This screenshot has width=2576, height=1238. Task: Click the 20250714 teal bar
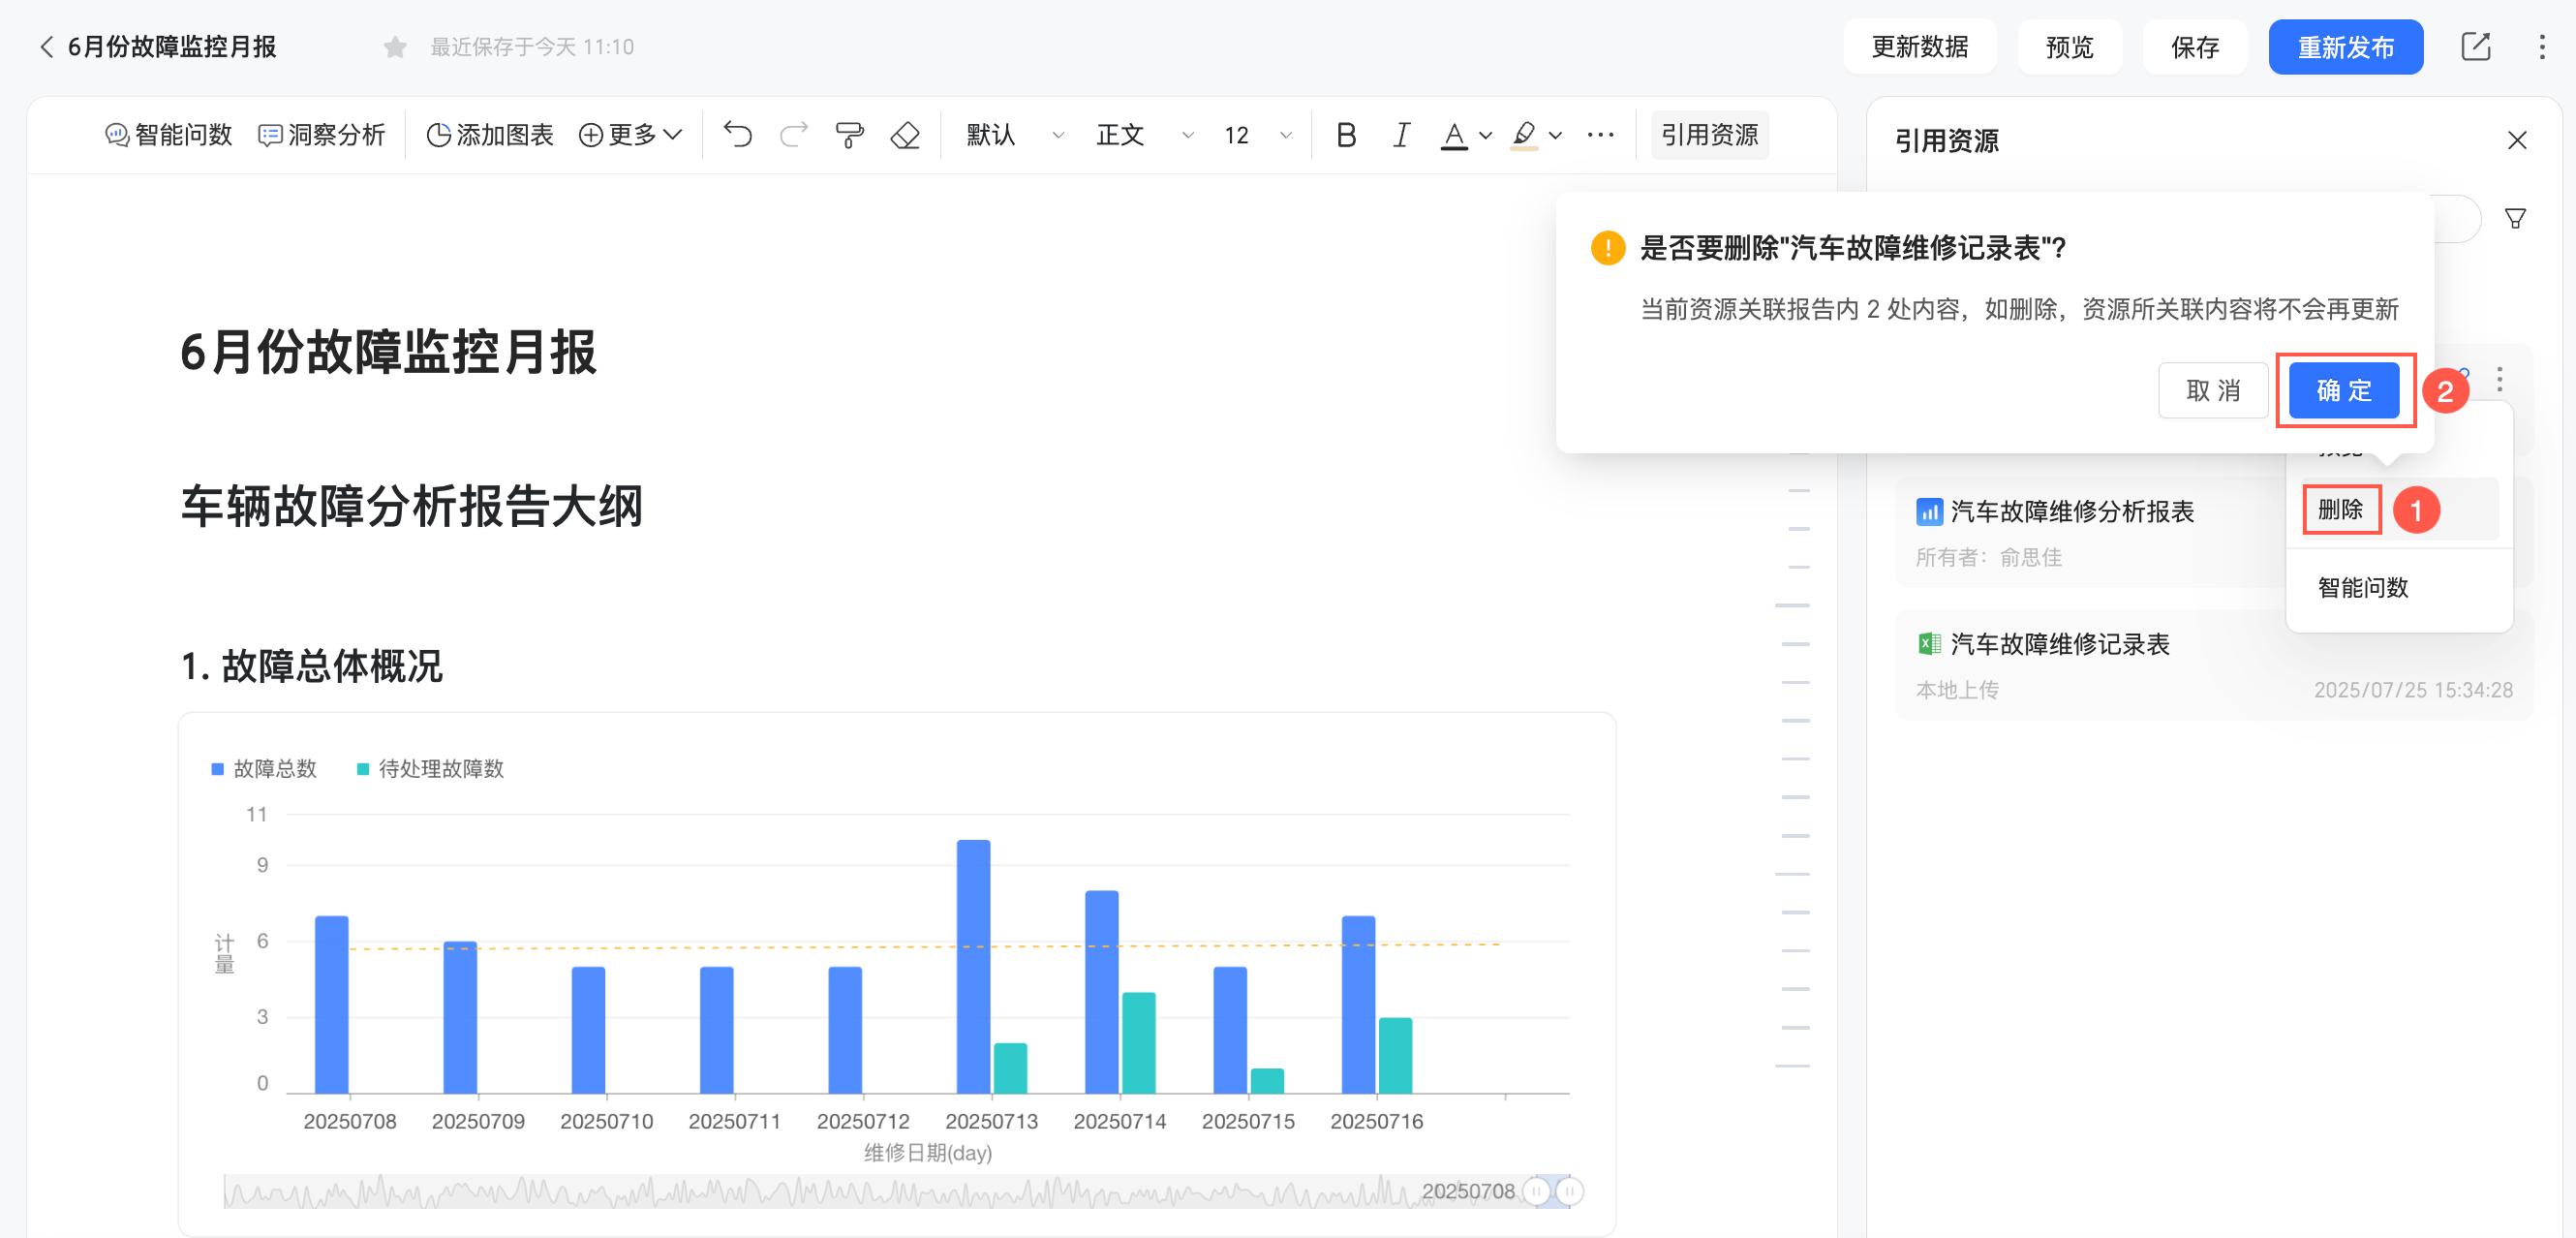(1138, 1042)
